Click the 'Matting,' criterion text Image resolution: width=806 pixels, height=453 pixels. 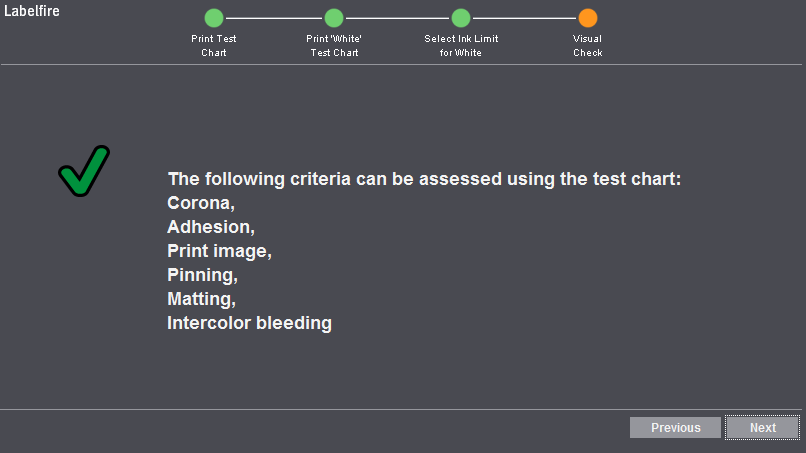(x=202, y=299)
